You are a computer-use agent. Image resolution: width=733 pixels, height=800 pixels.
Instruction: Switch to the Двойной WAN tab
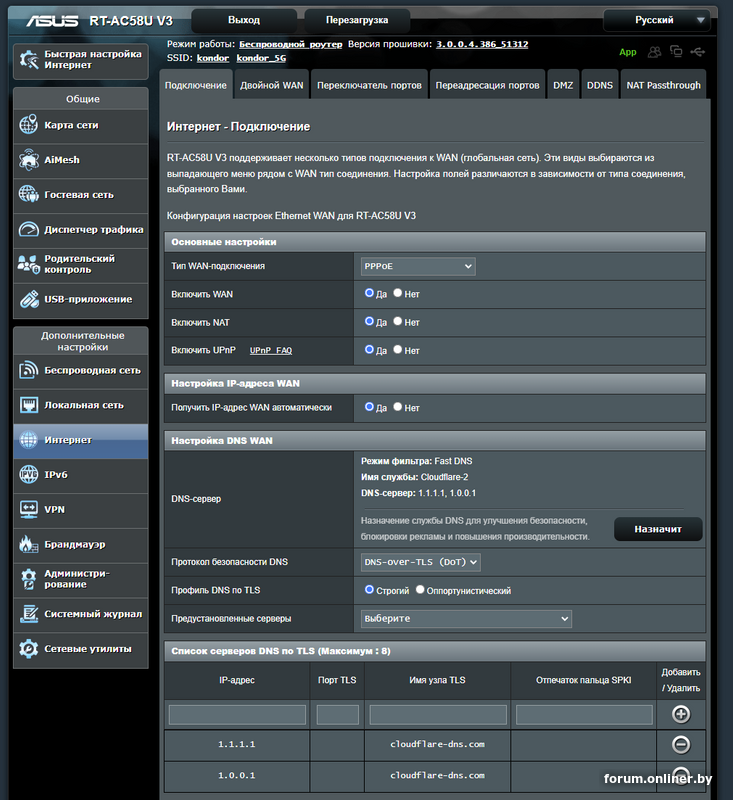click(x=272, y=85)
